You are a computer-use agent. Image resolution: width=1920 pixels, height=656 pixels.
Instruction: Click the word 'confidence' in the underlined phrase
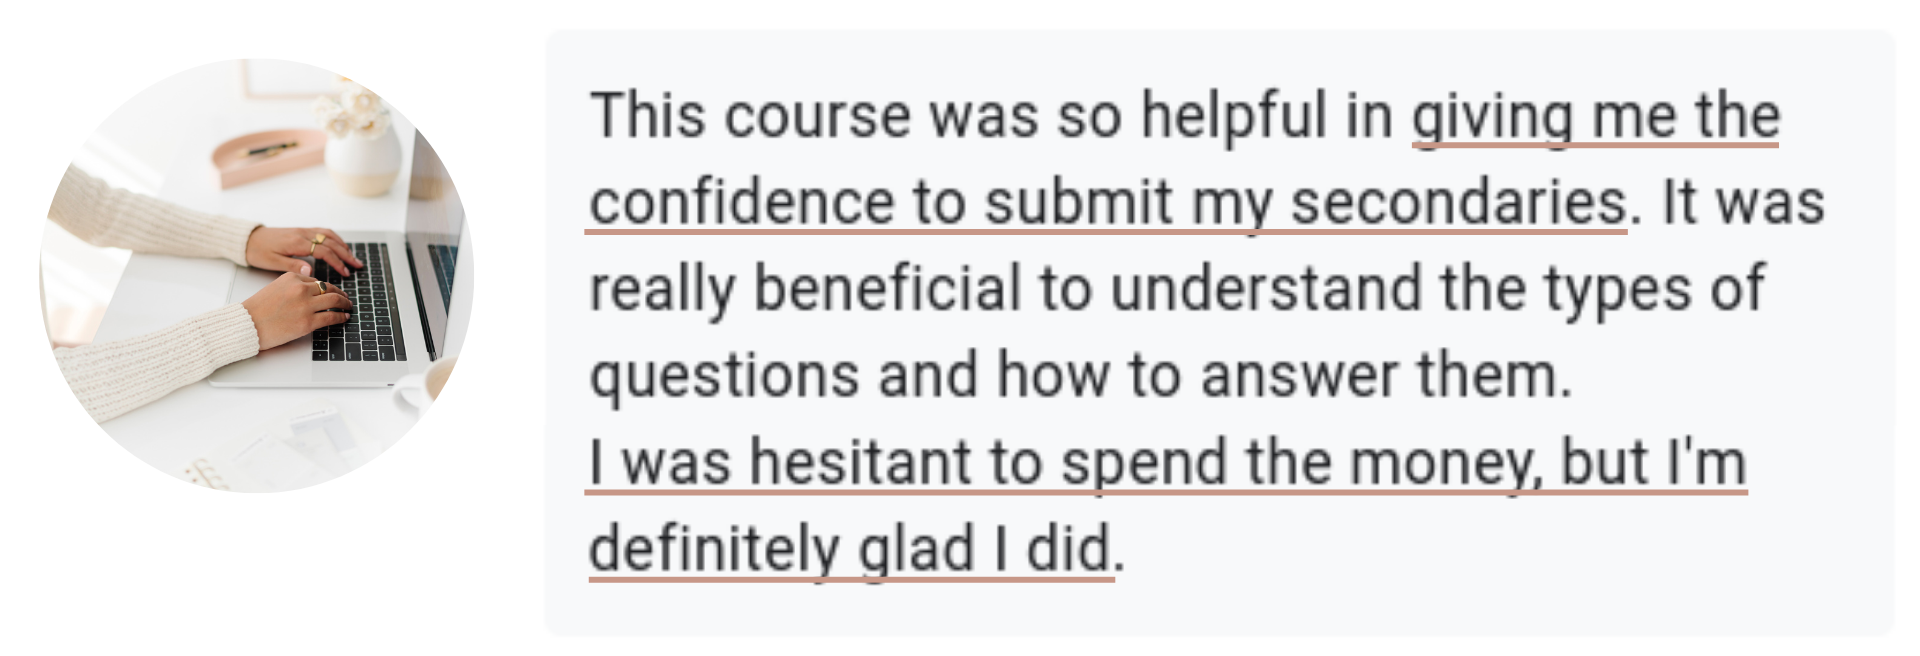740,203
